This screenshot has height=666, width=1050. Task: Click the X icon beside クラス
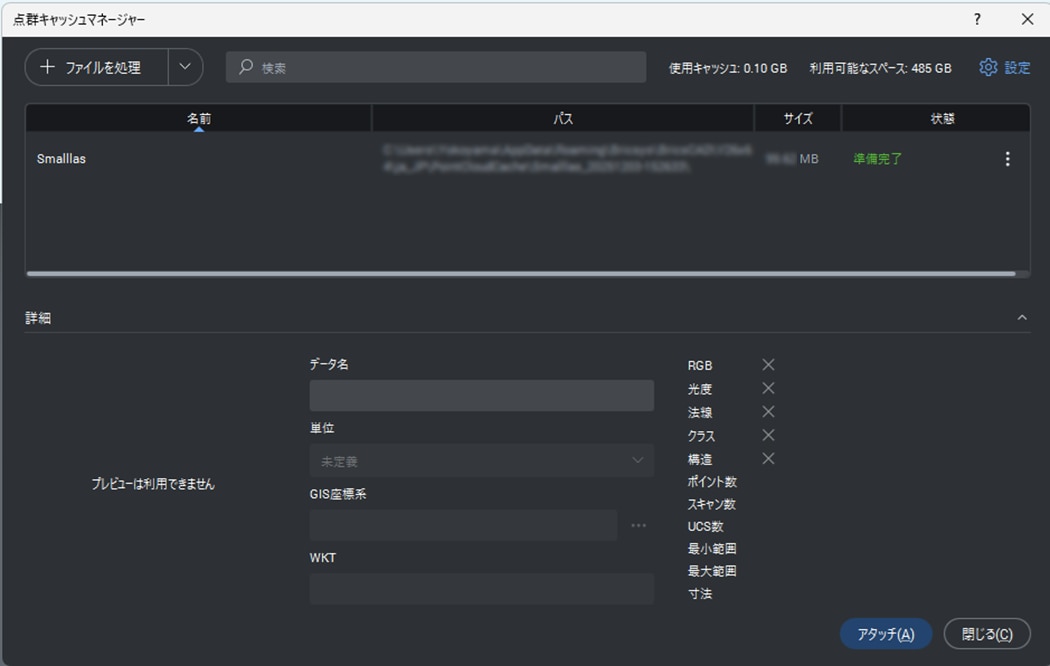point(768,435)
